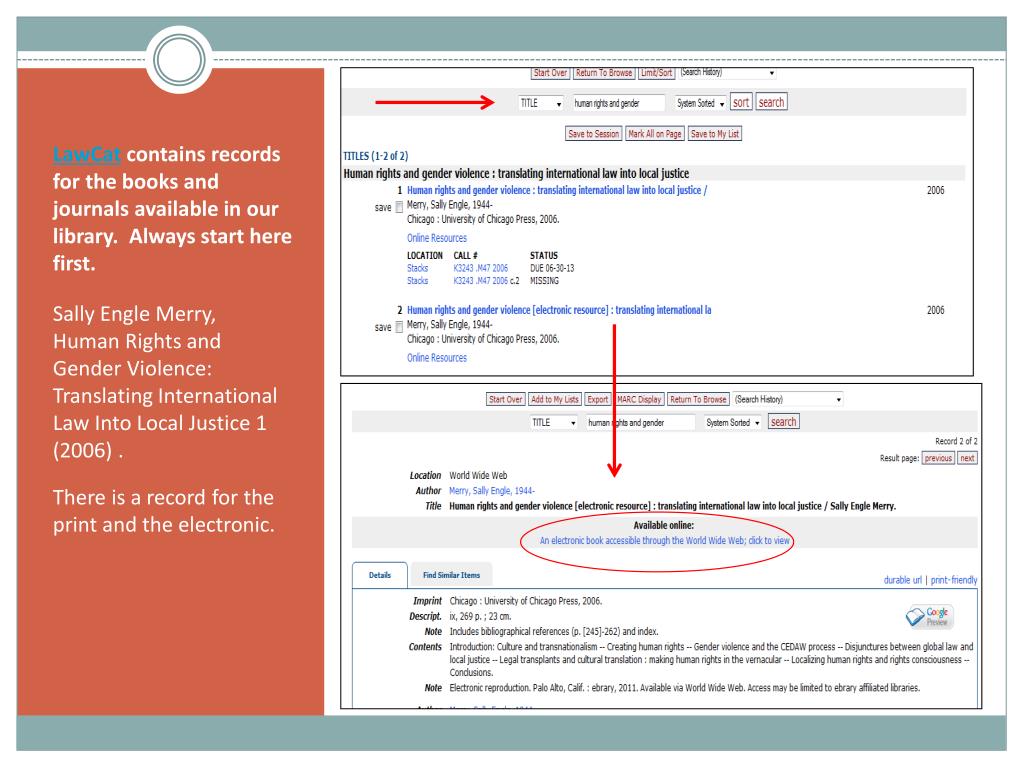The height and width of the screenshot is (768, 1024).
Task: Click Save to Session button
Action: [x=593, y=134]
